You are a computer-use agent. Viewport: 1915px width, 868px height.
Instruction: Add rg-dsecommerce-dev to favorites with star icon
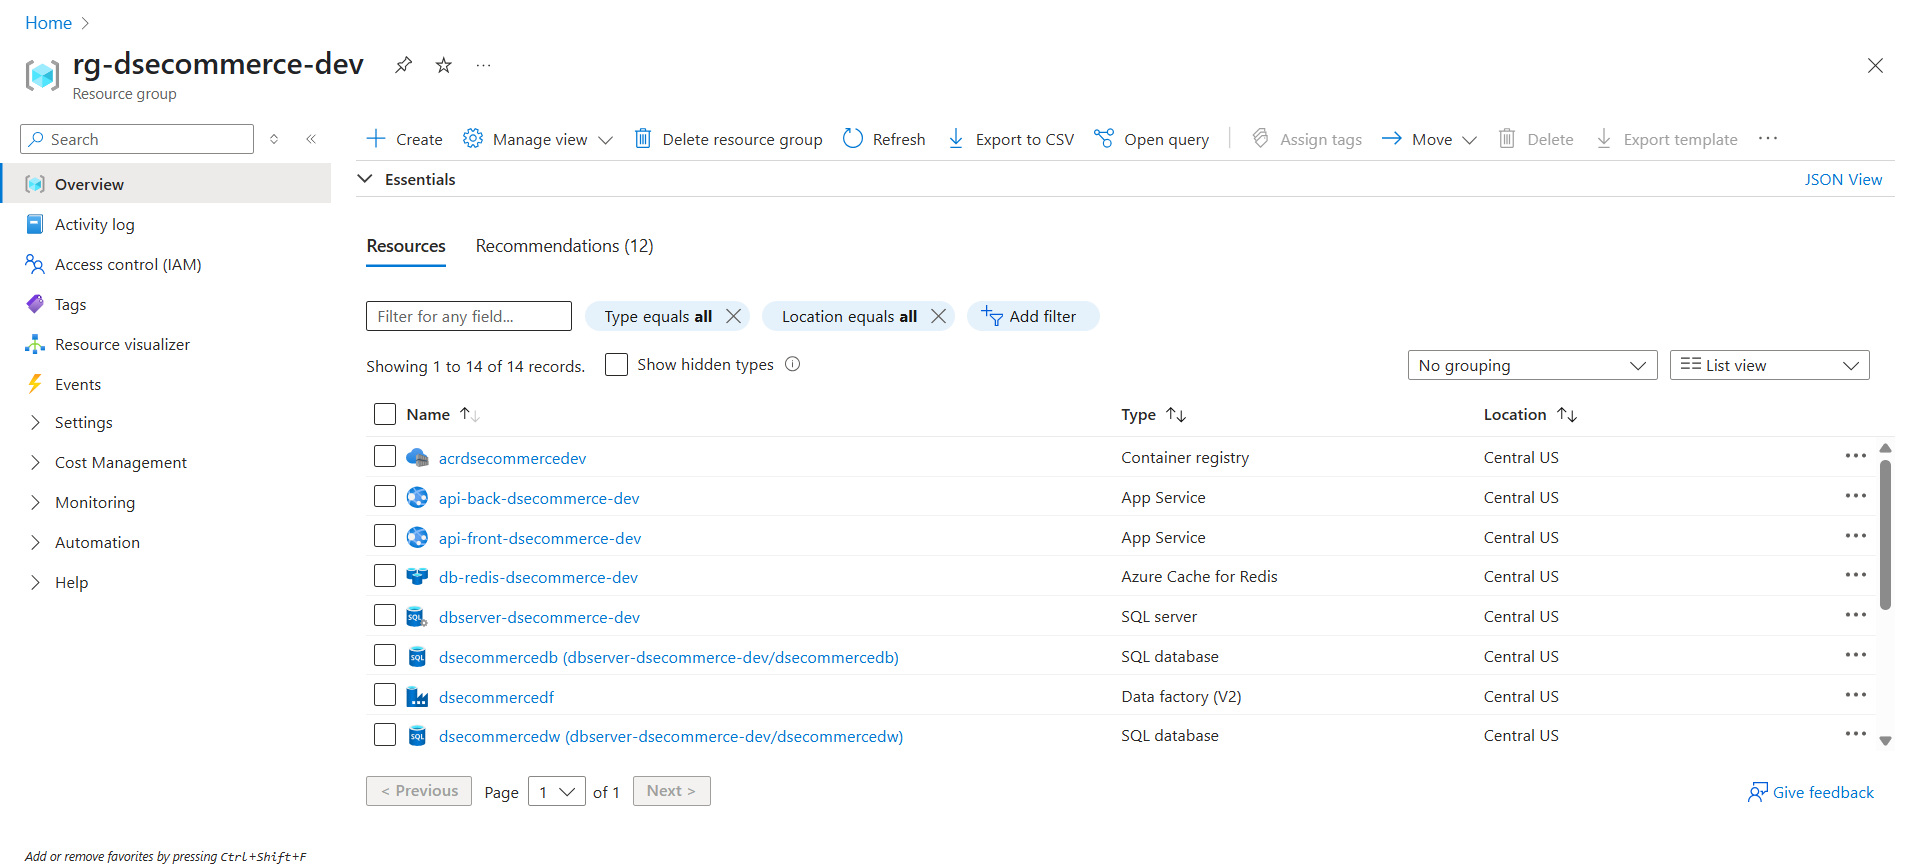(444, 65)
